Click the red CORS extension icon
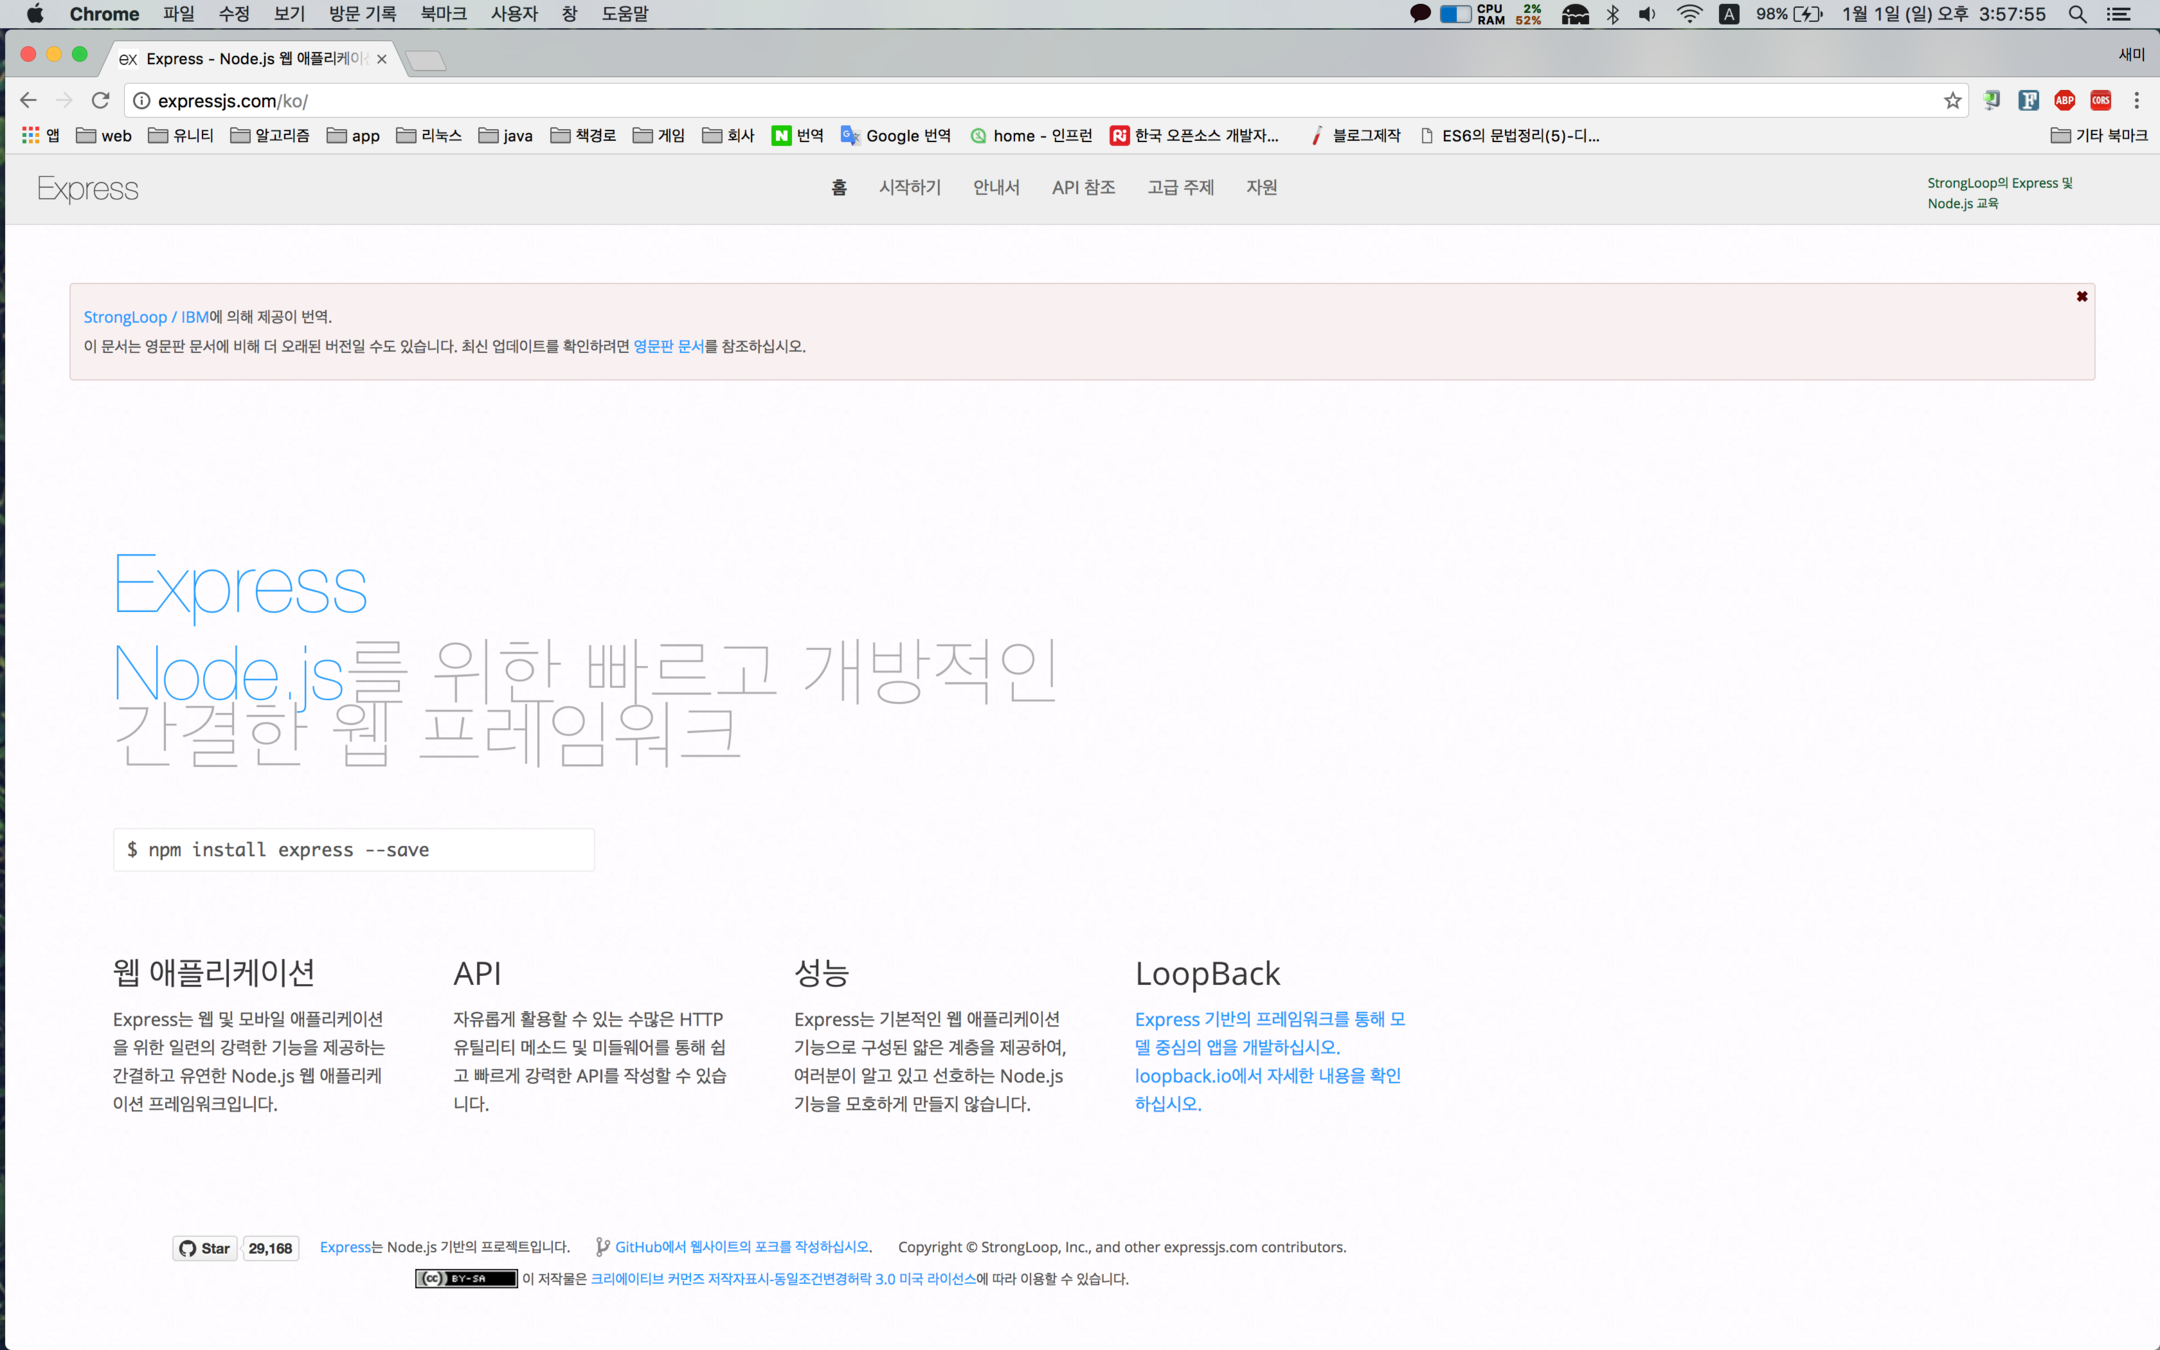This screenshot has width=2160, height=1350. tap(2100, 100)
